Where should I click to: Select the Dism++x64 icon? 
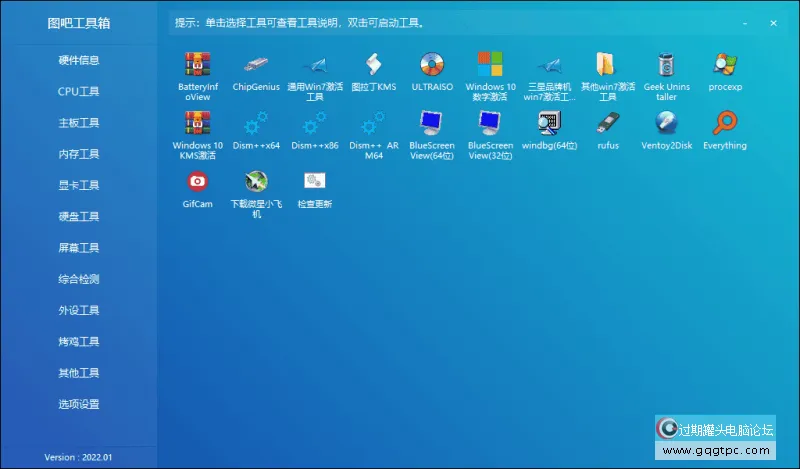pos(256,123)
